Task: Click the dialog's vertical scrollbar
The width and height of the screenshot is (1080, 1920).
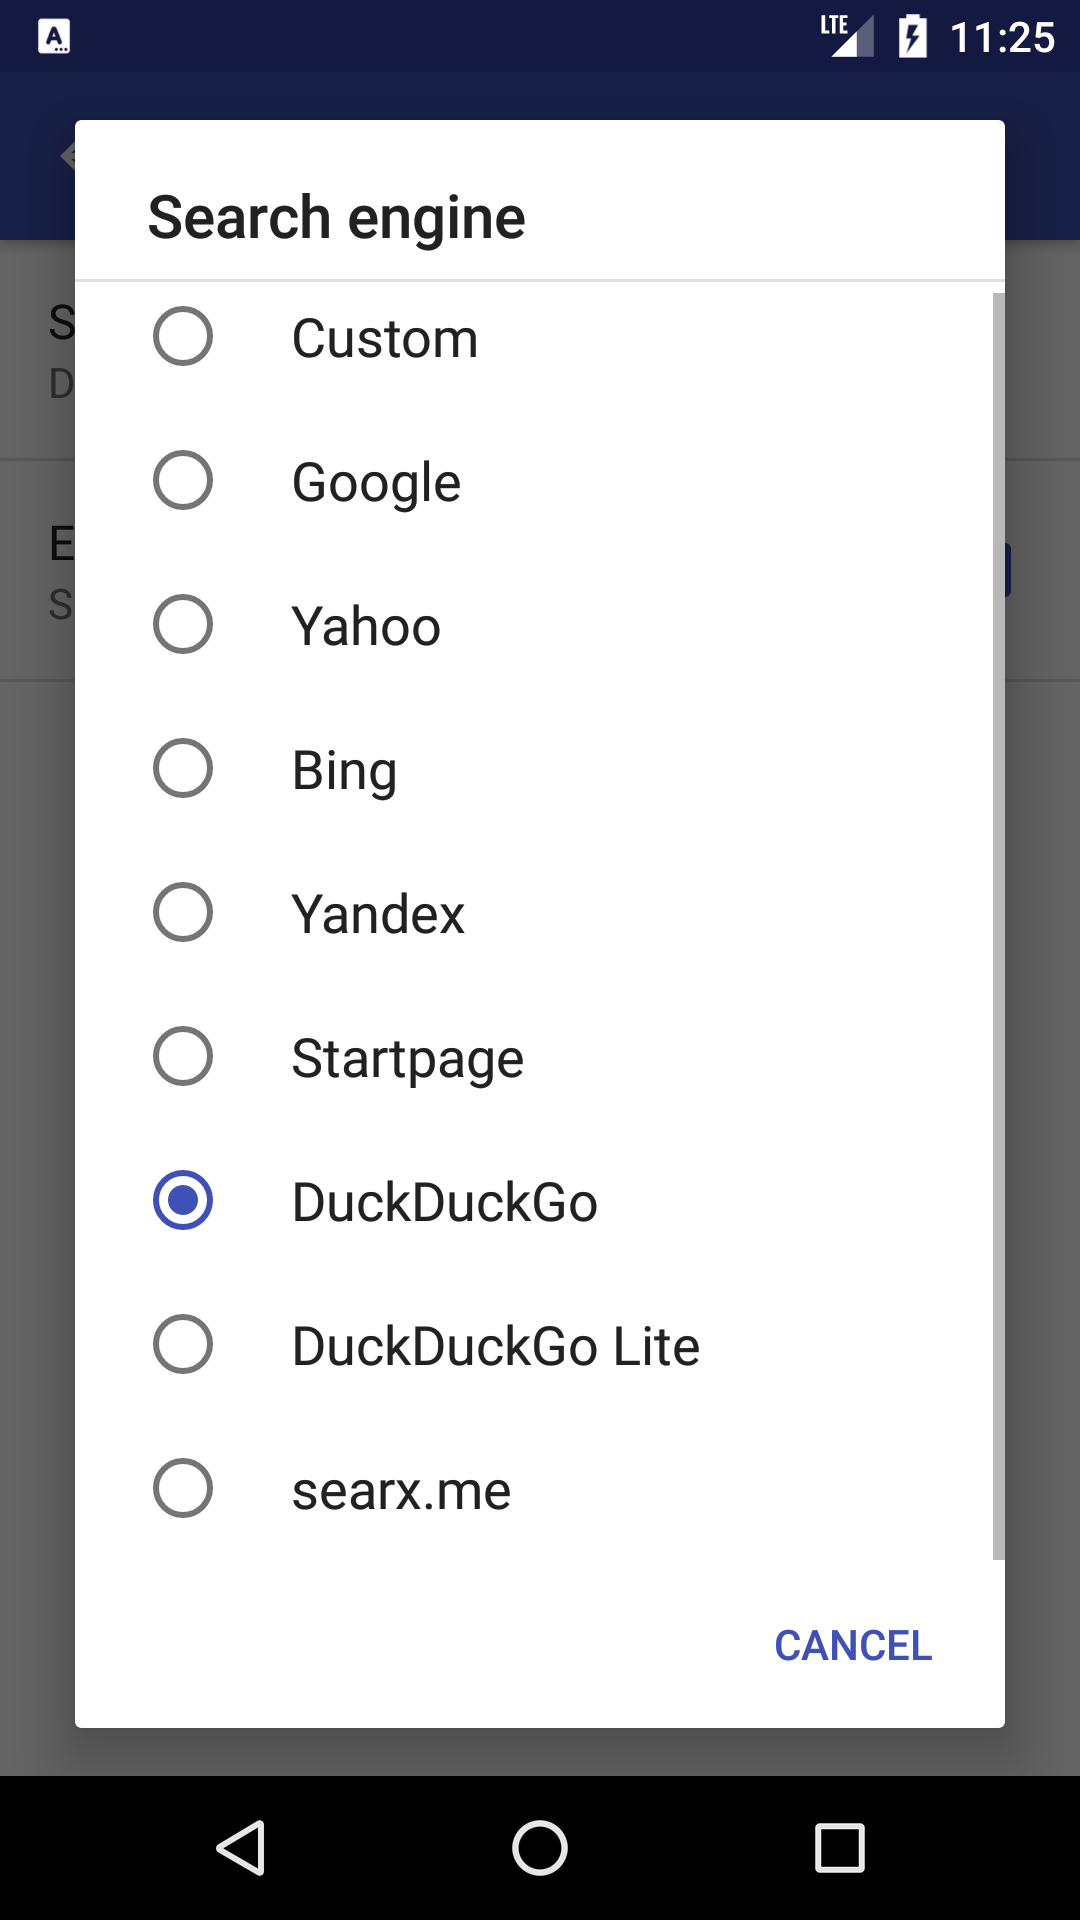Action: tap(998, 925)
